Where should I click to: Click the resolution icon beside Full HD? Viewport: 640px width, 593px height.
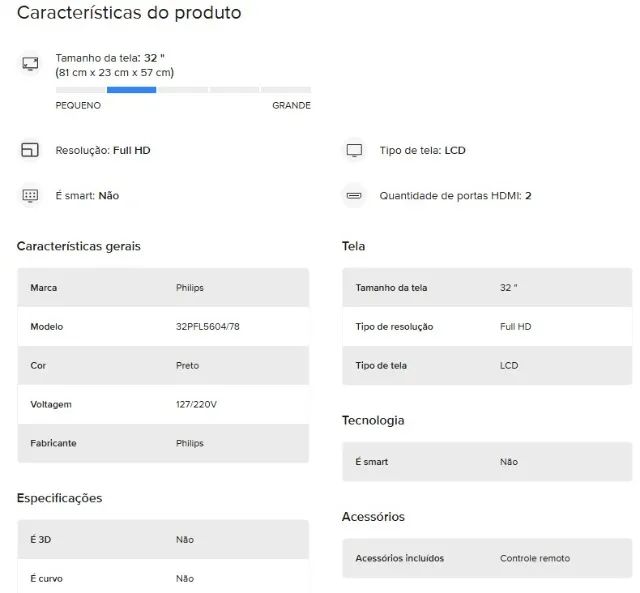[x=30, y=150]
